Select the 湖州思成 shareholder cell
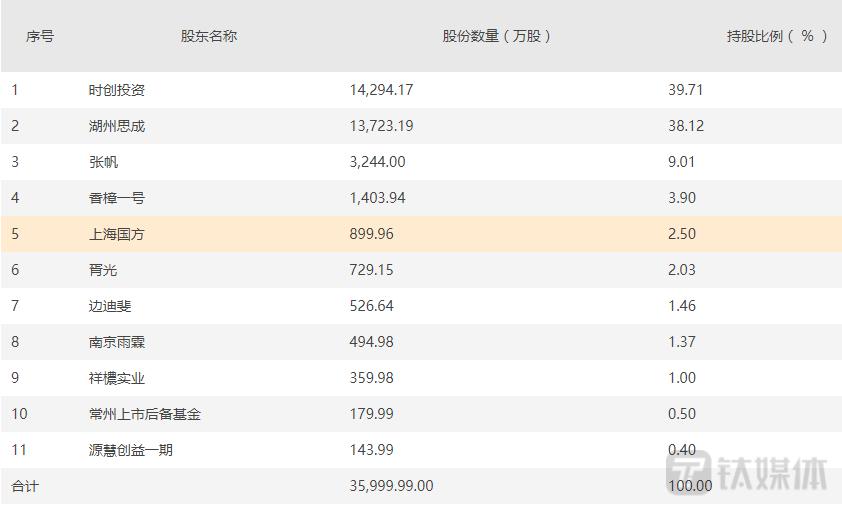The image size is (842, 511). coord(117,126)
